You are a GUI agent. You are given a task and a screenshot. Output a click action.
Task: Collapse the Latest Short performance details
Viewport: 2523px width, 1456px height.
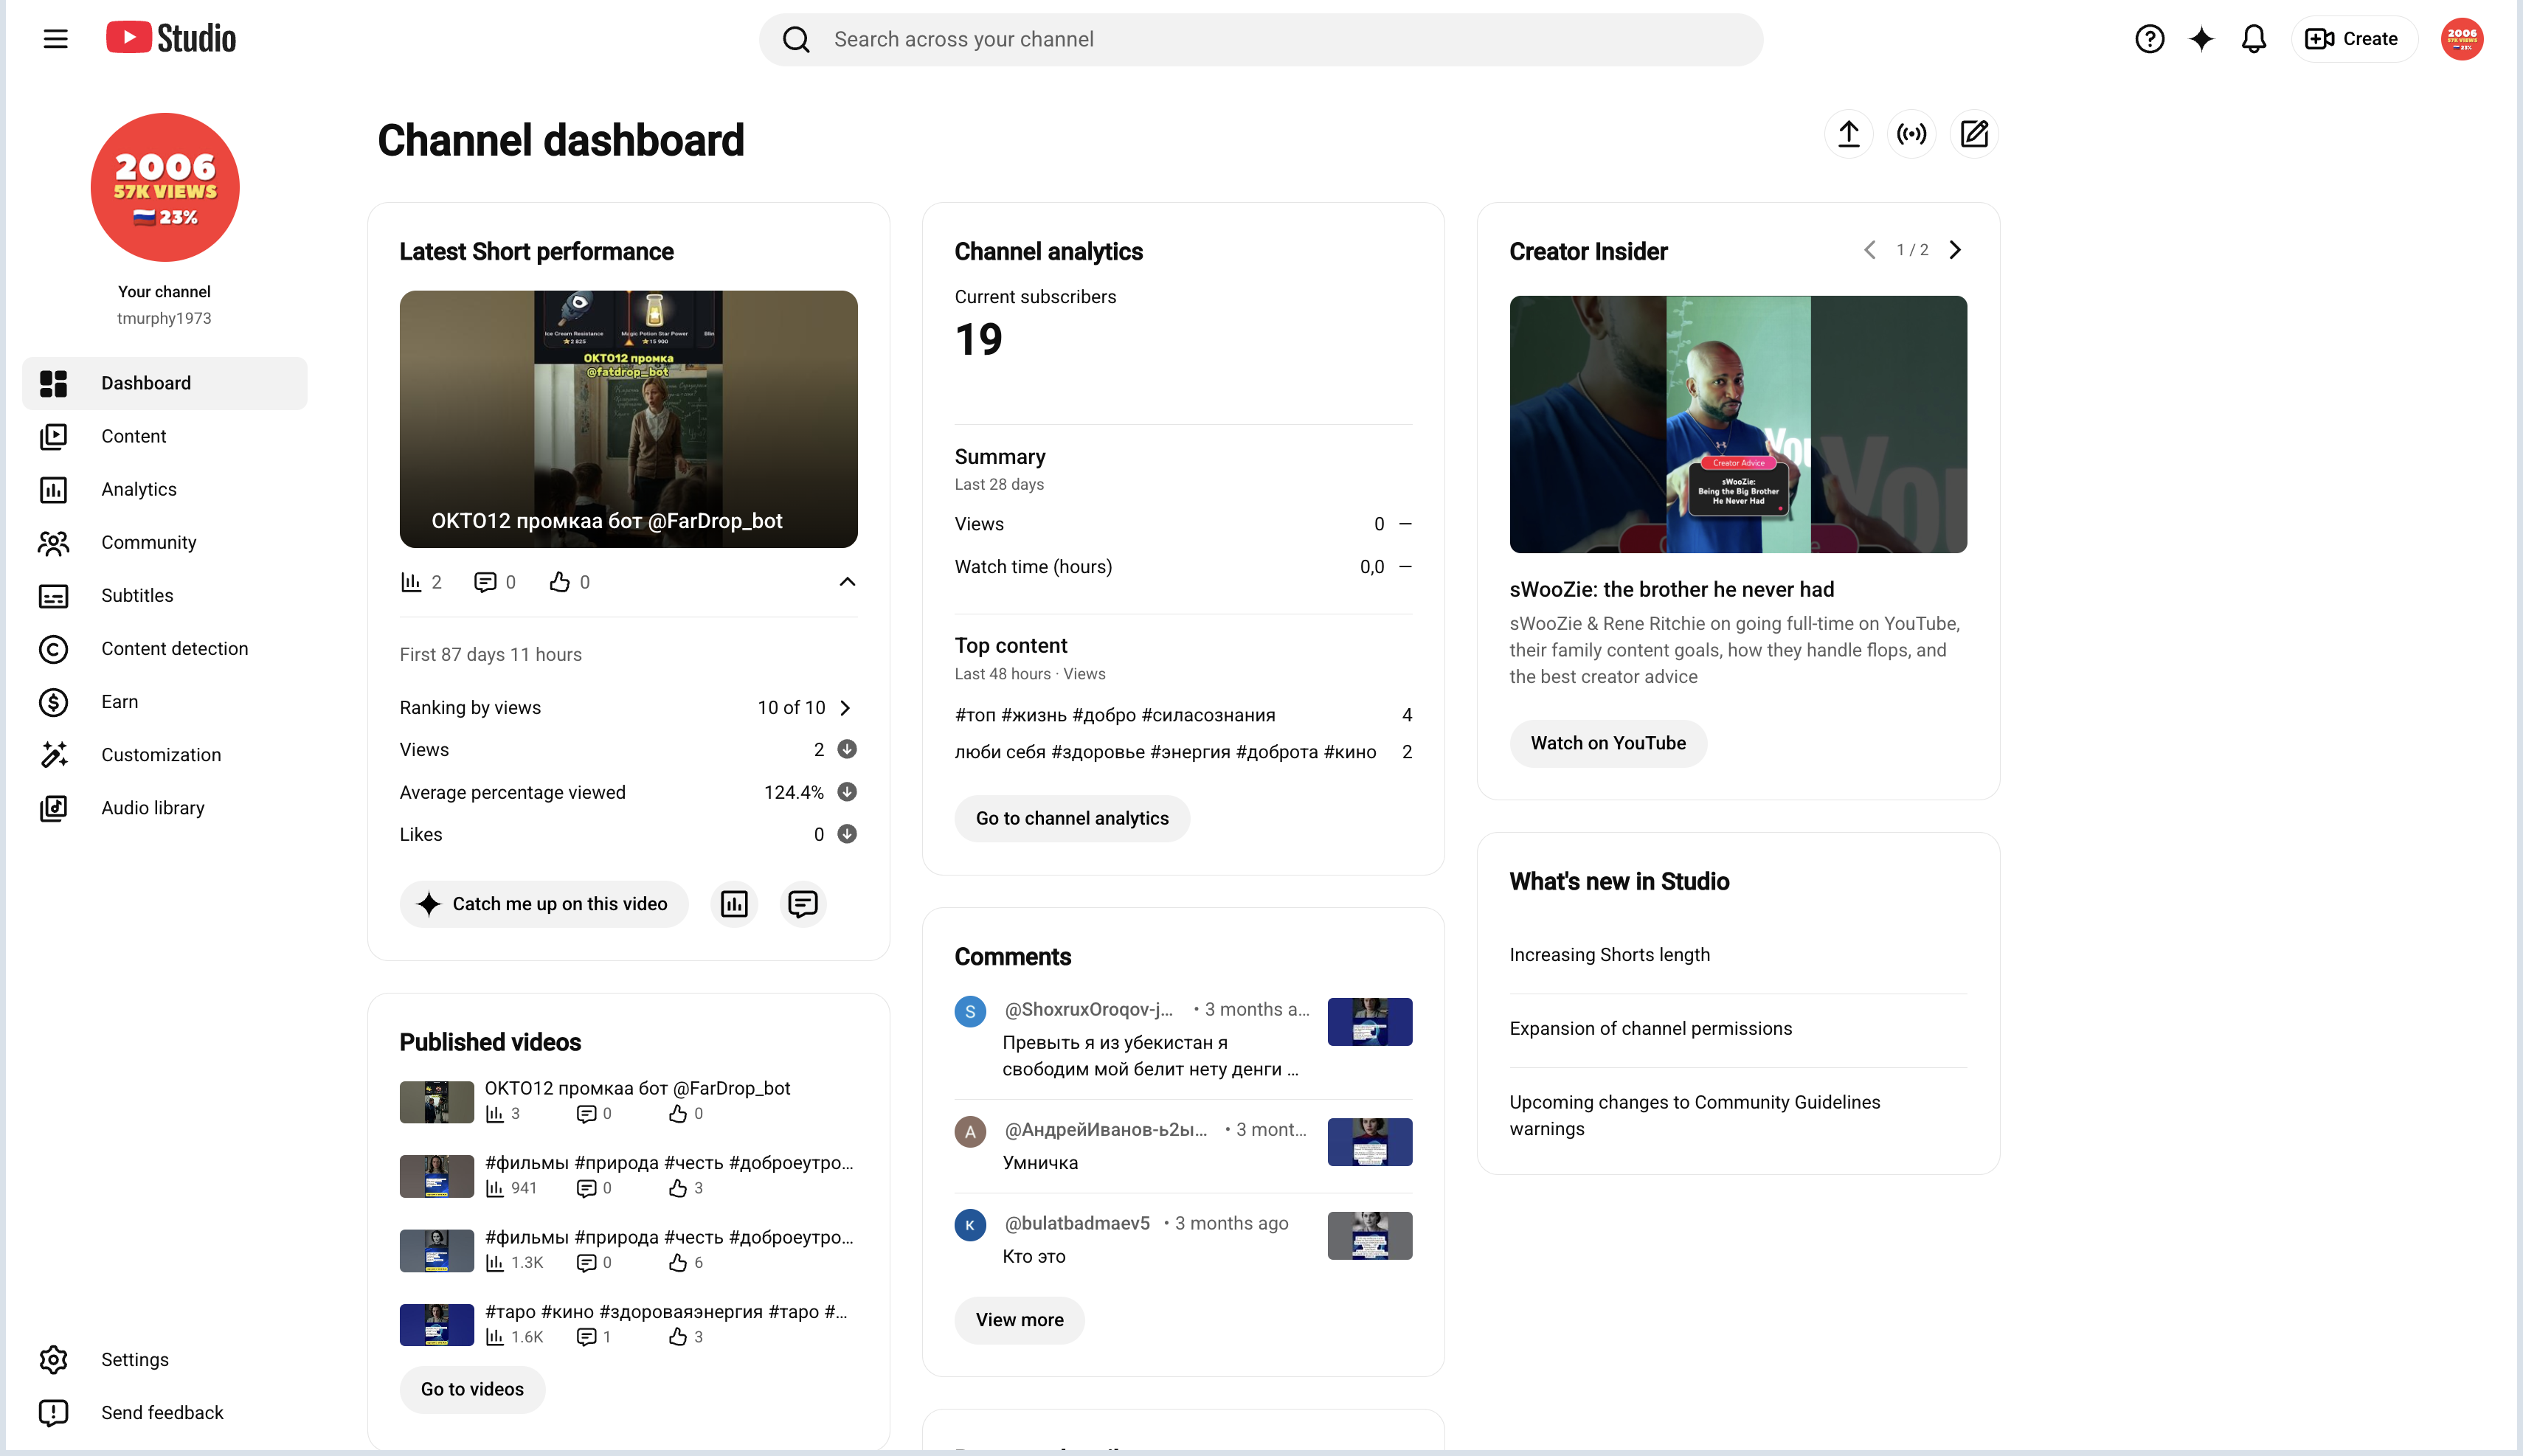pos(847,582)
